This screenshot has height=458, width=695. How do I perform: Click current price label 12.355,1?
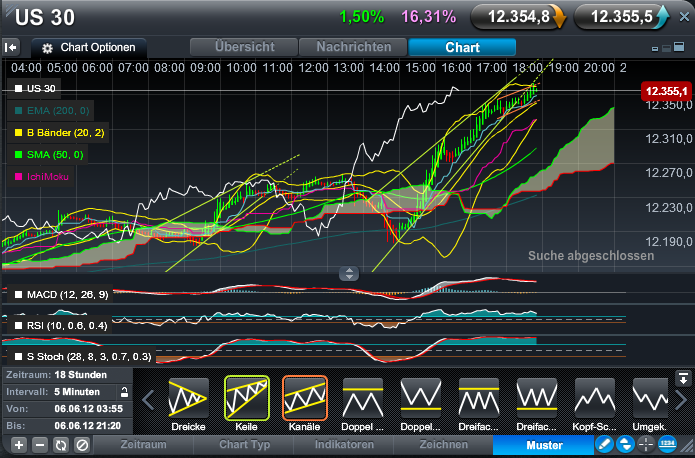pos(666,91)
